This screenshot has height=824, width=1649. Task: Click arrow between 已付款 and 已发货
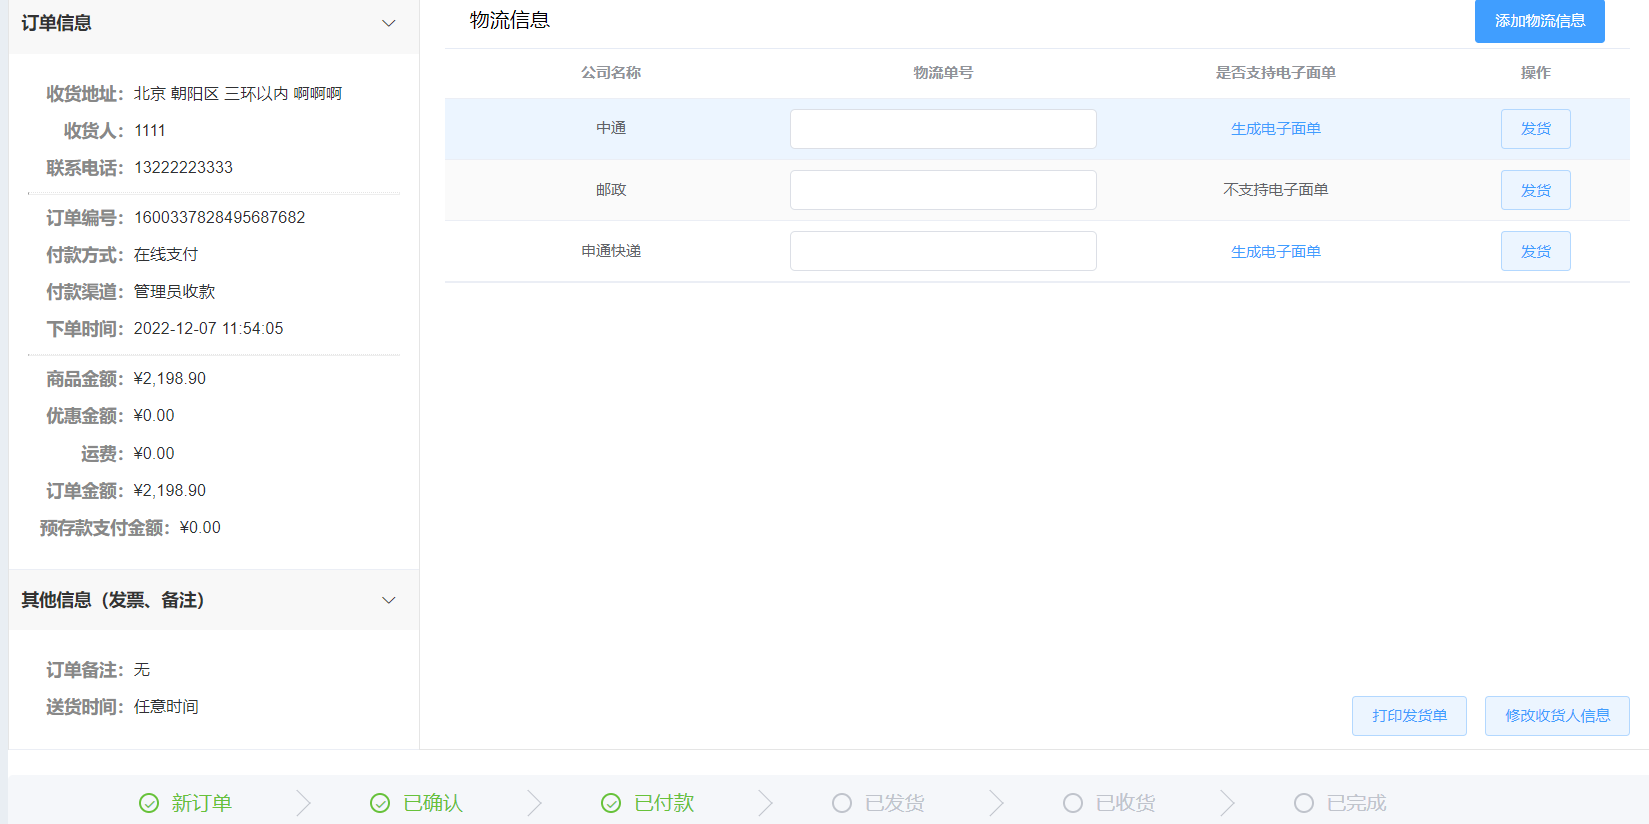[x=766, y=803]
